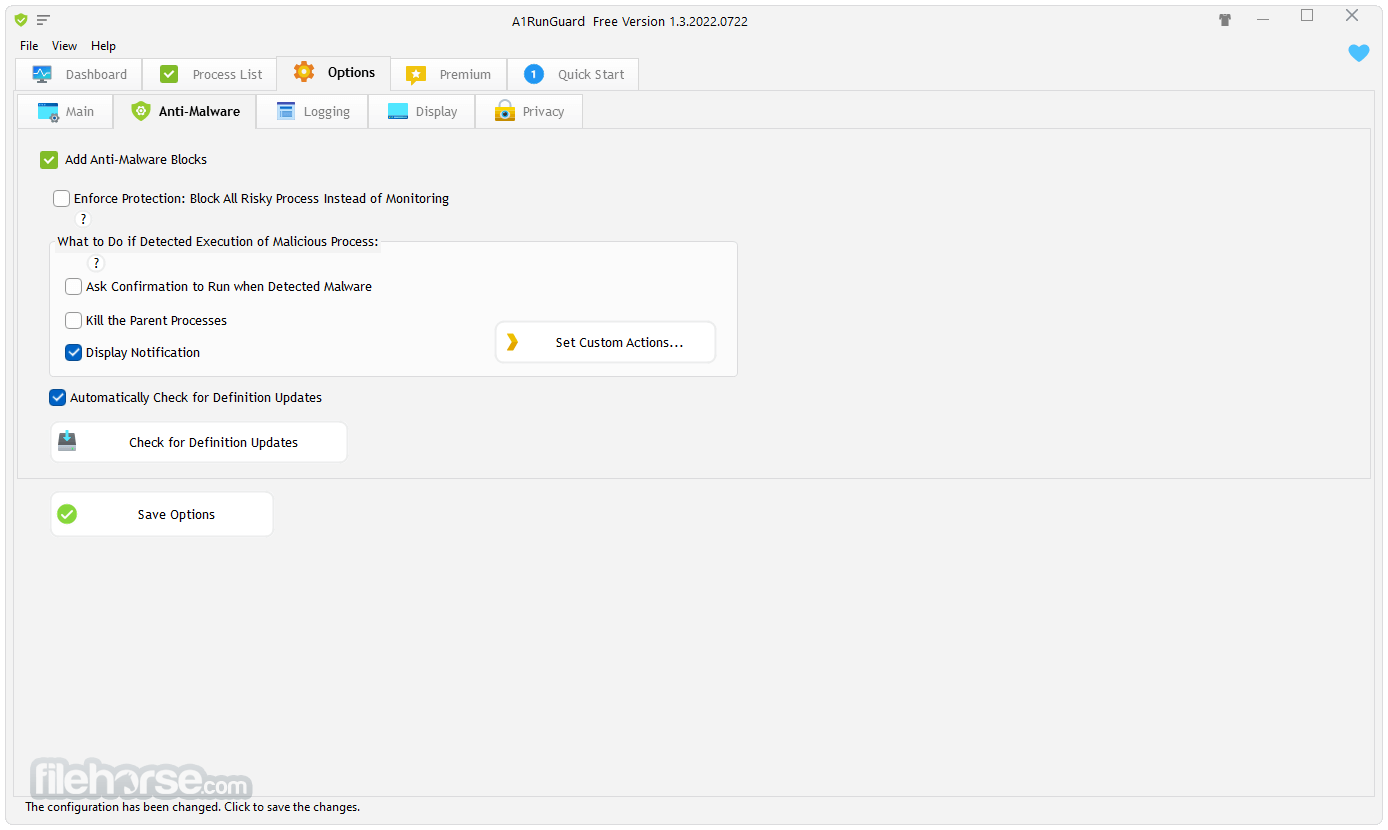Click the 'What to Do if Detected Execution' label
This screenshot has height=830, width=1388.
(218, 242)
